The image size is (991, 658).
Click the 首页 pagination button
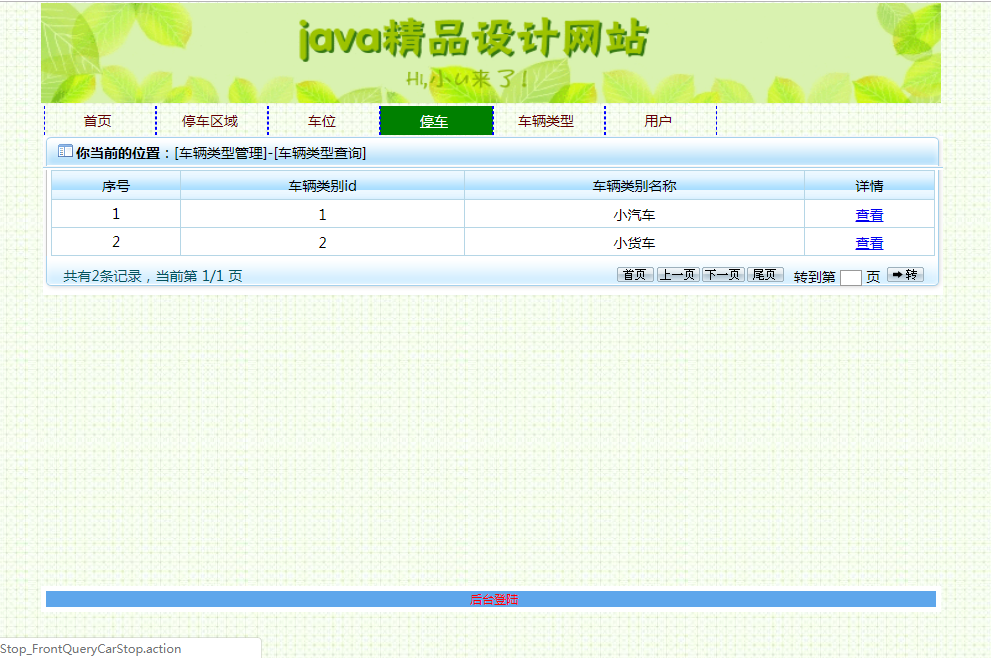click(635, 274)
